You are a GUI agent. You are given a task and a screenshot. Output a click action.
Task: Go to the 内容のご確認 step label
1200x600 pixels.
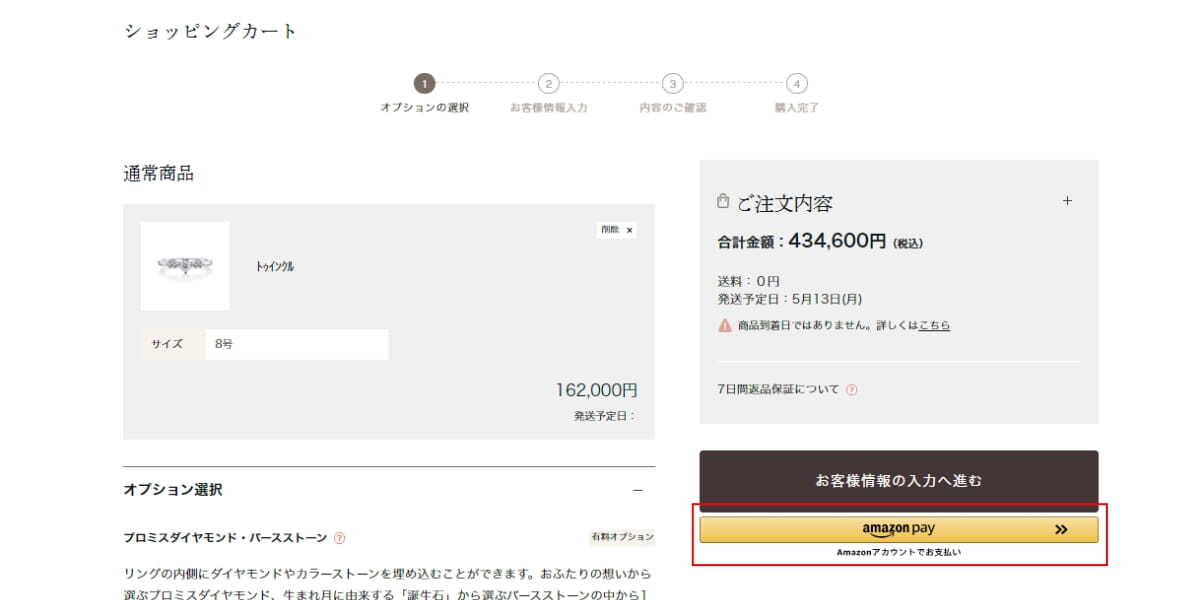click(x=673, y=108)
